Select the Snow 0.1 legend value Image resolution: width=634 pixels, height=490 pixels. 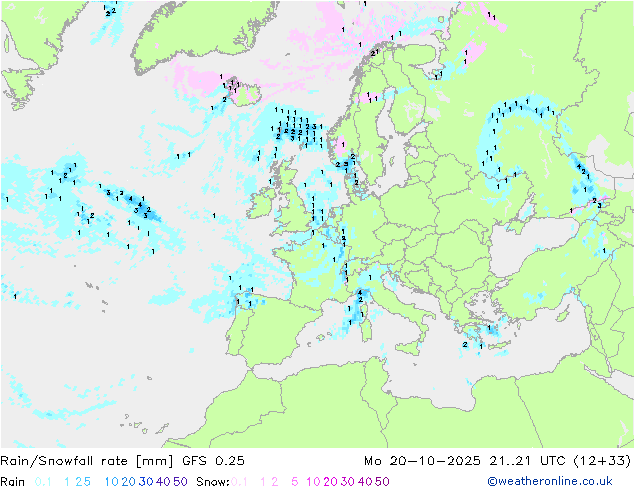[239, 482]
